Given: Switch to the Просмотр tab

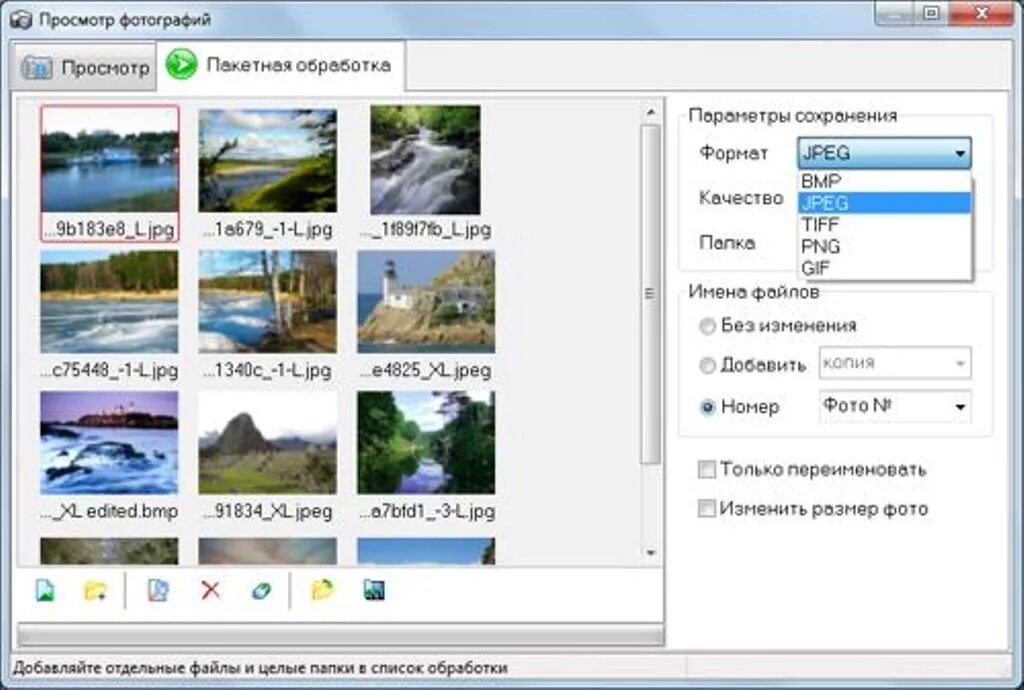Looking at the screenshot, I should [x=85, y=68].
